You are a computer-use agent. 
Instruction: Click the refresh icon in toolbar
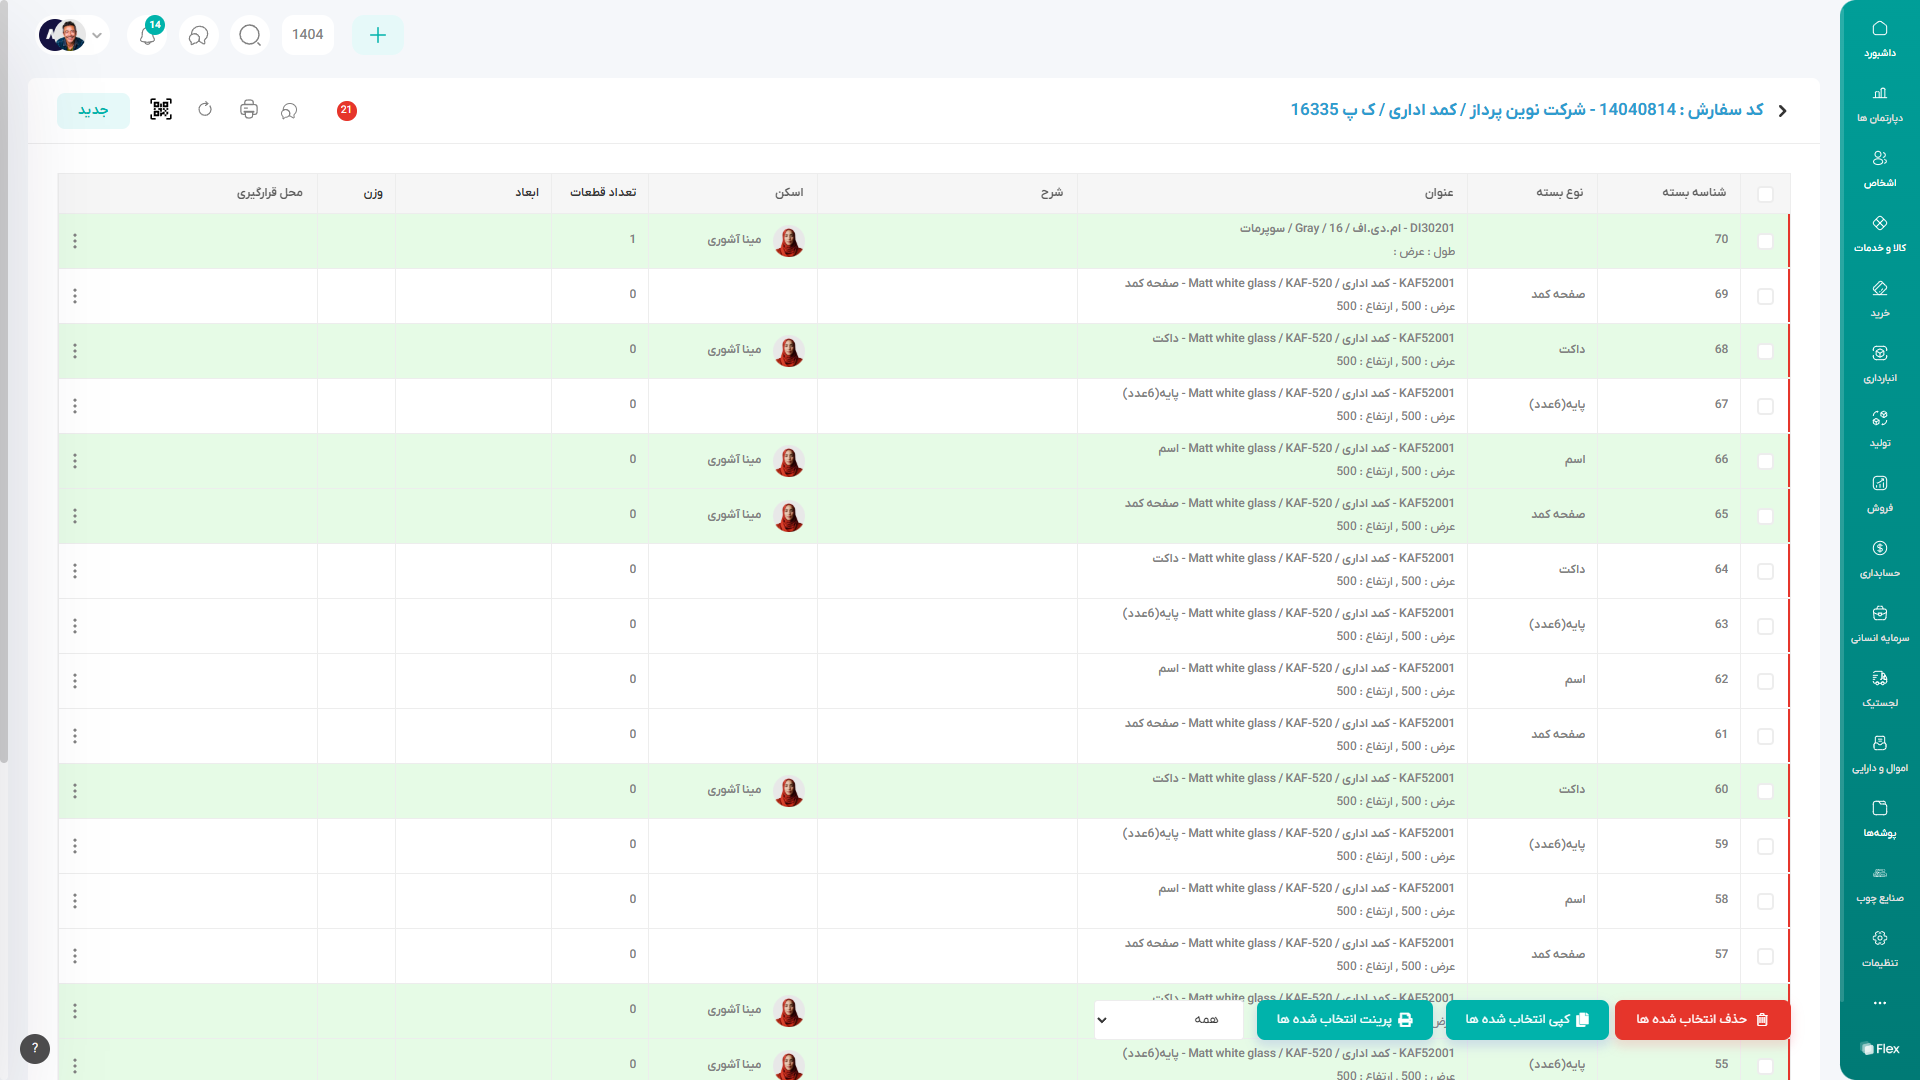205,110
